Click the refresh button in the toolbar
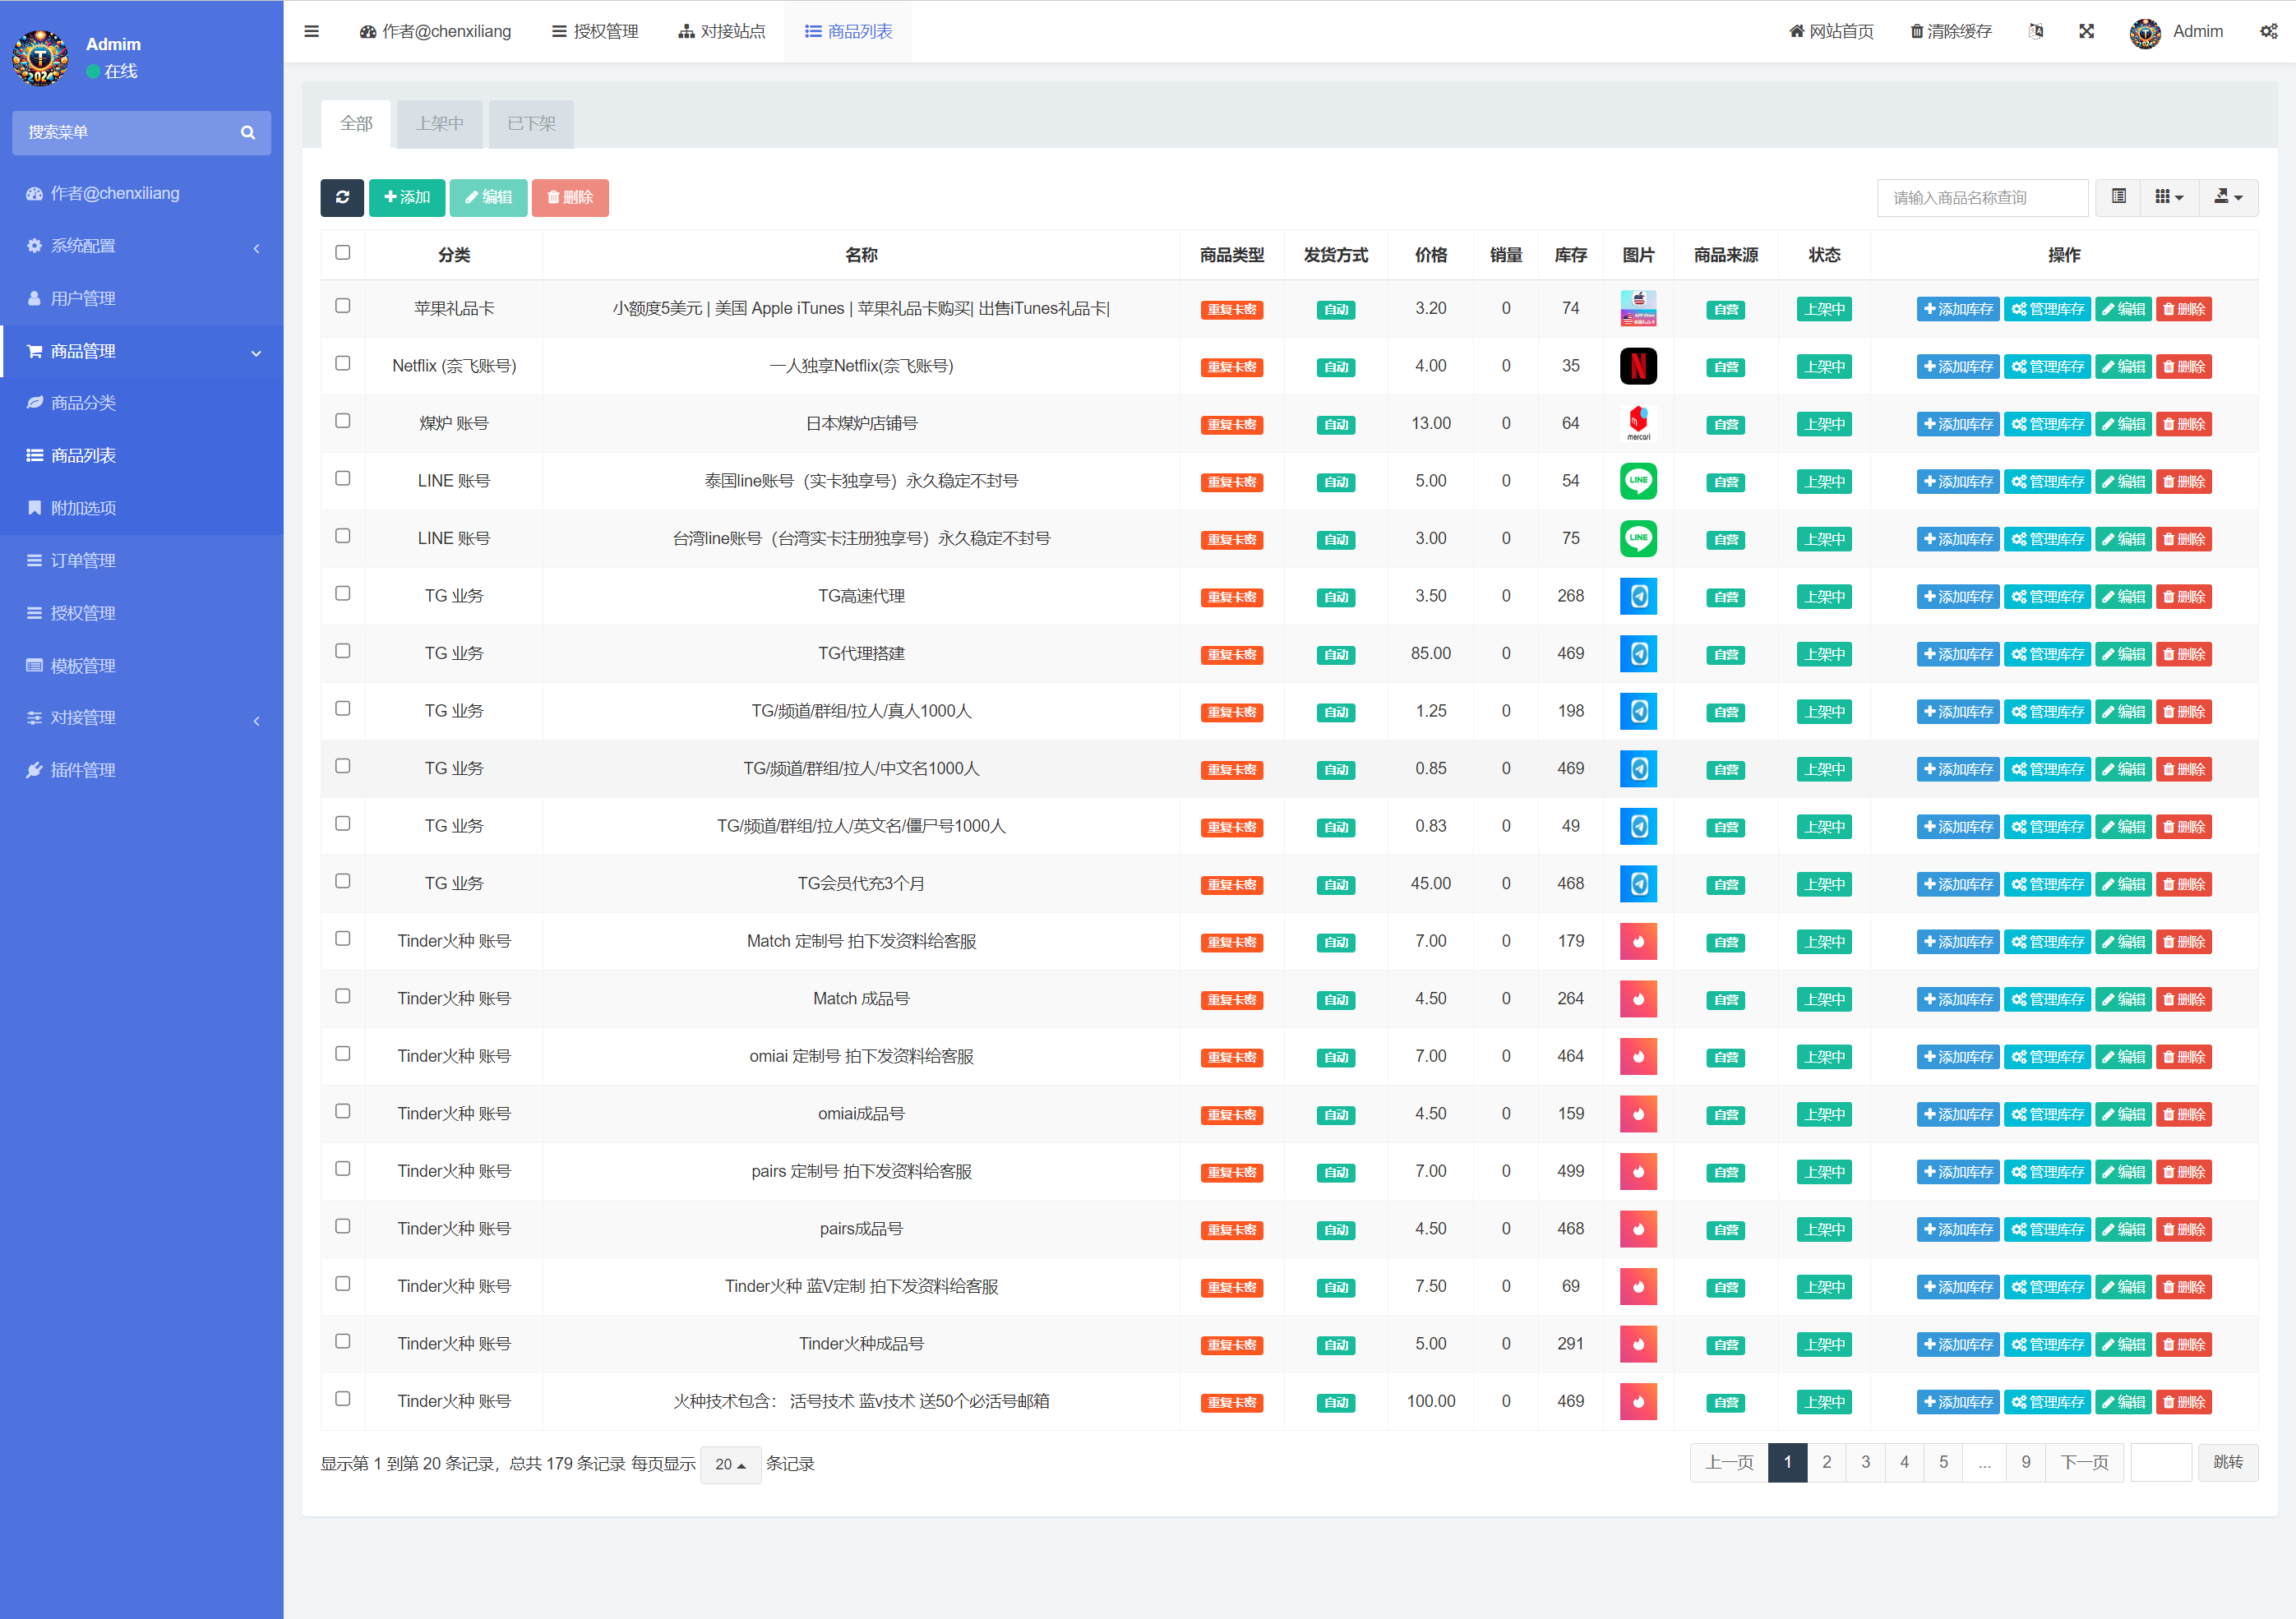 click(342, 197)
